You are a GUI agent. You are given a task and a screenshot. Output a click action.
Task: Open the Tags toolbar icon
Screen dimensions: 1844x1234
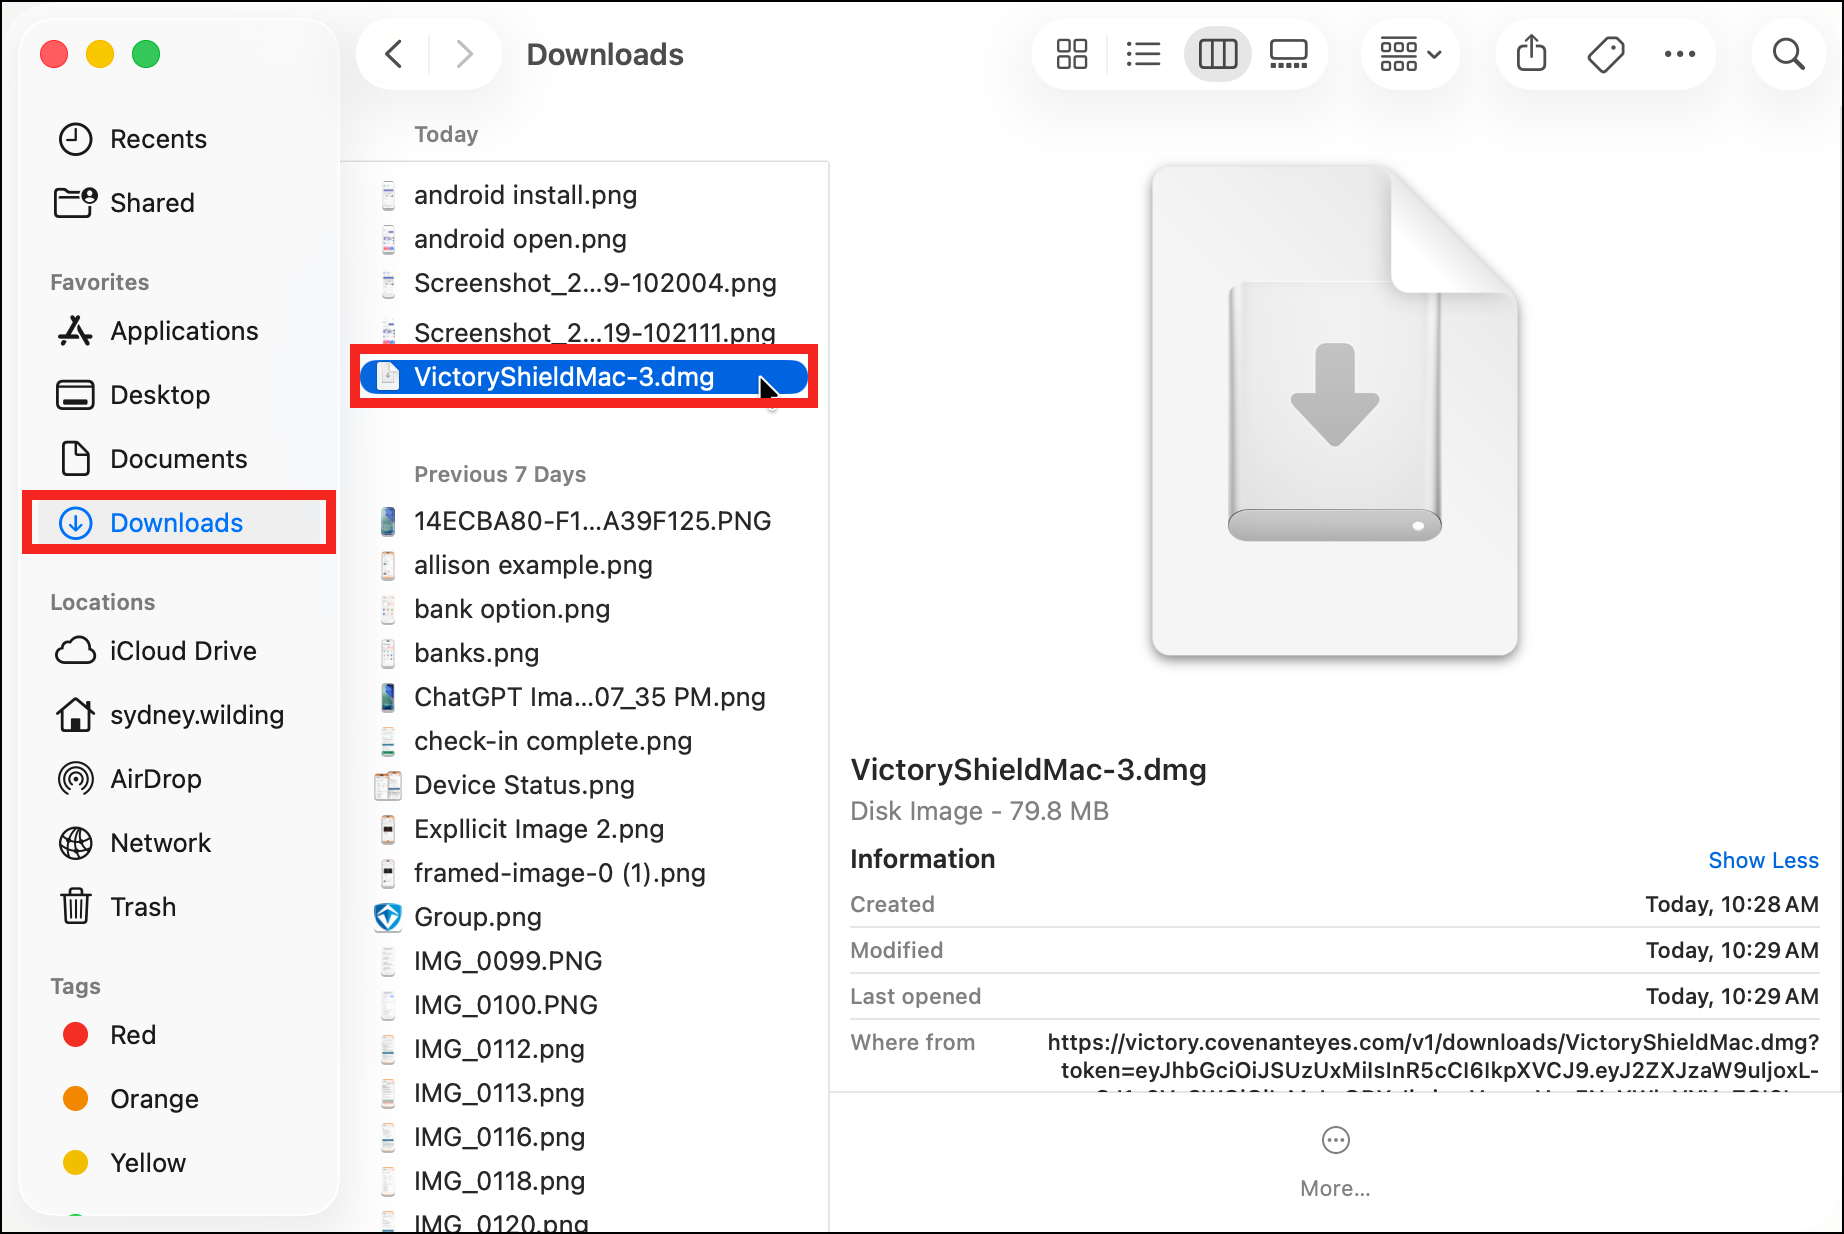tap(1606, 54)
